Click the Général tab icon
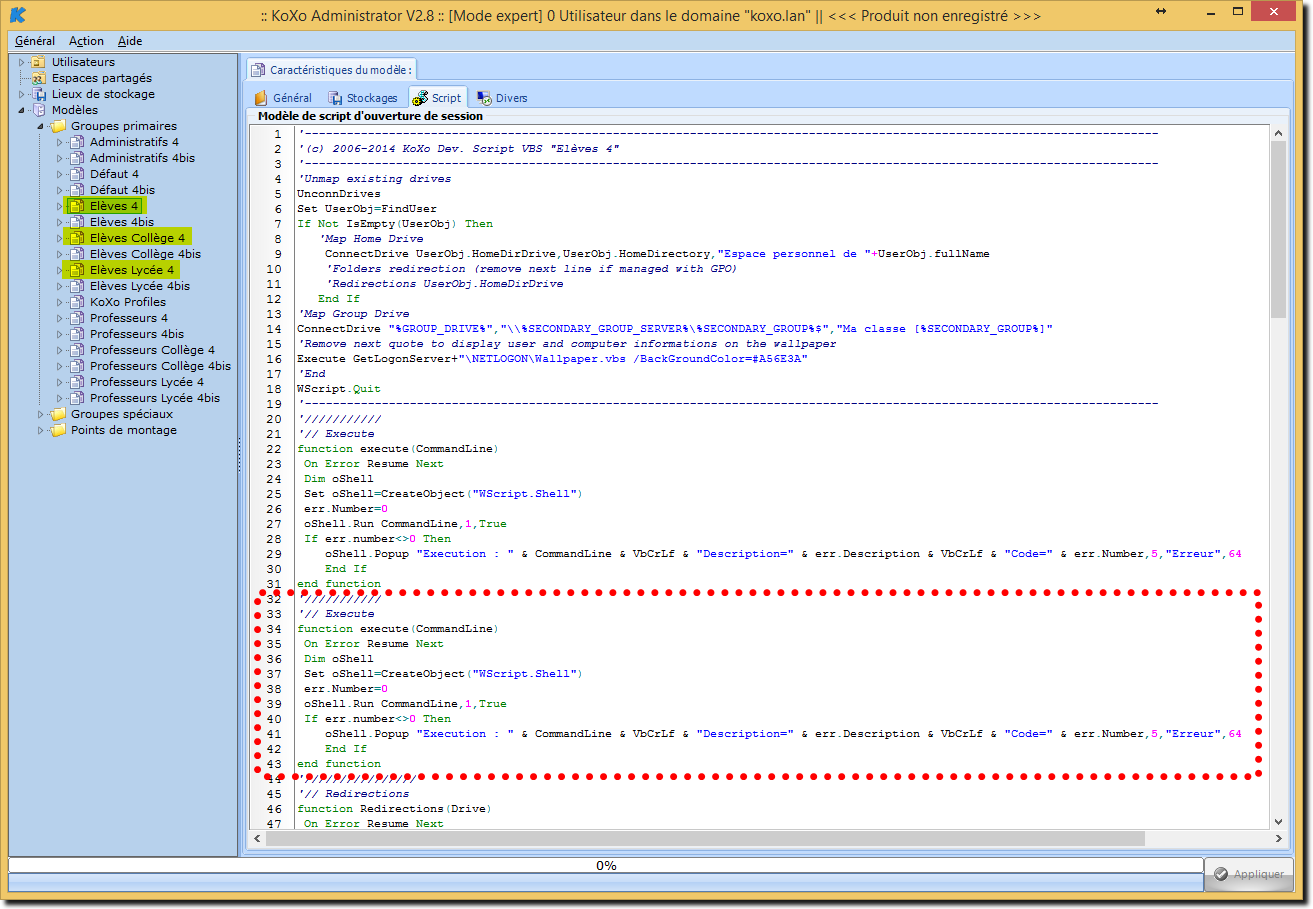Screen dimensions: 1313x909 pos(261,98)
